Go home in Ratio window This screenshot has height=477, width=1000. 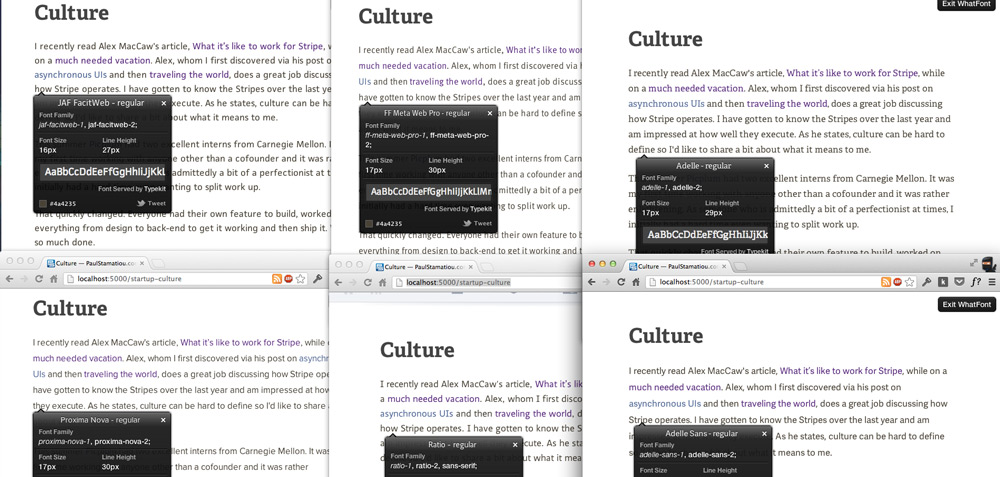[x=382, y=282]
